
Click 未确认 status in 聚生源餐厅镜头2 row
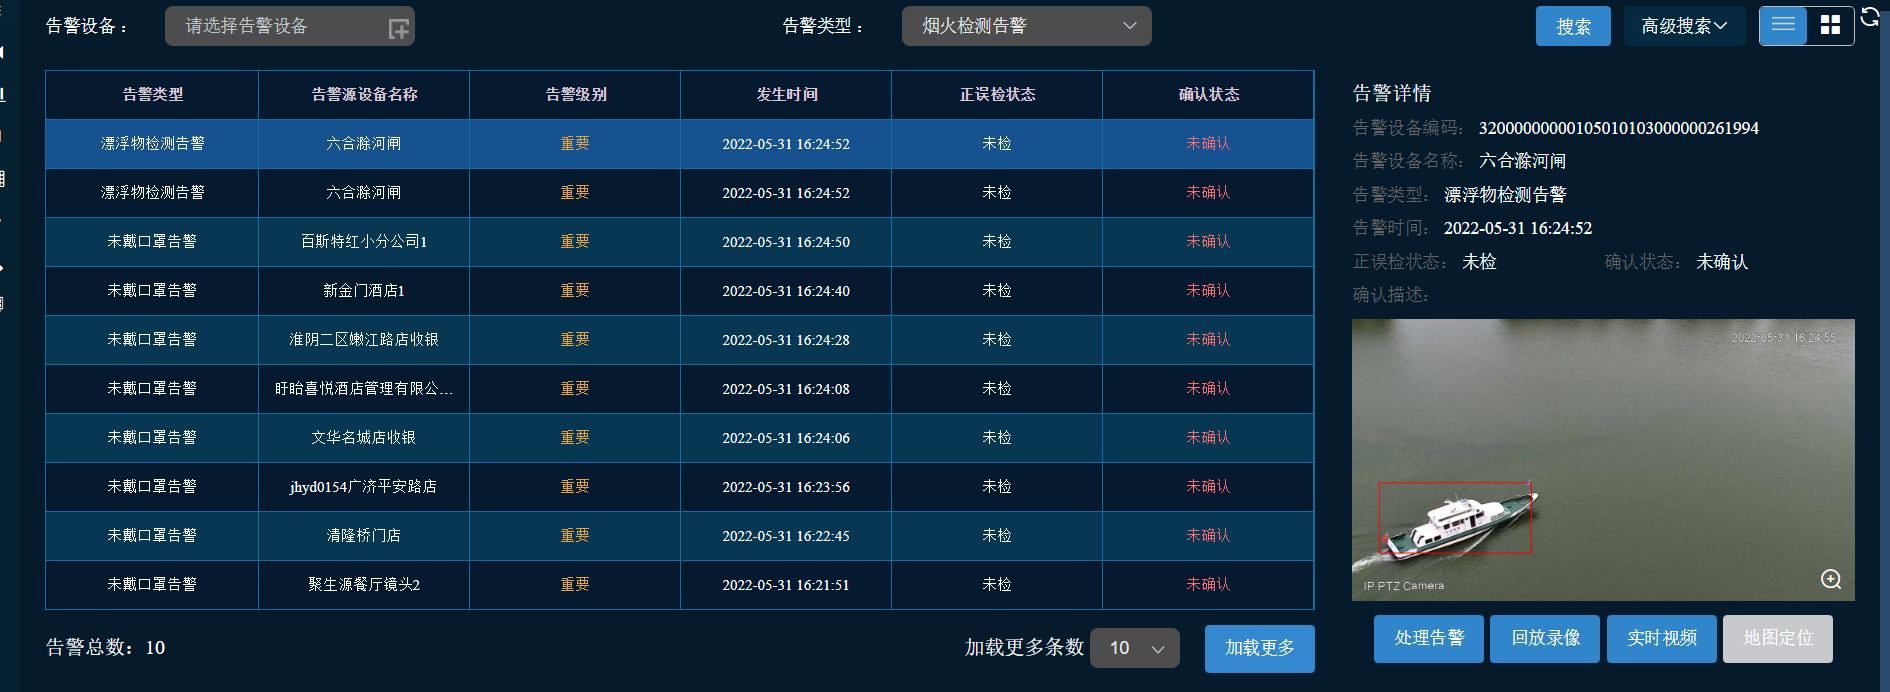[x=1208, y=584]
